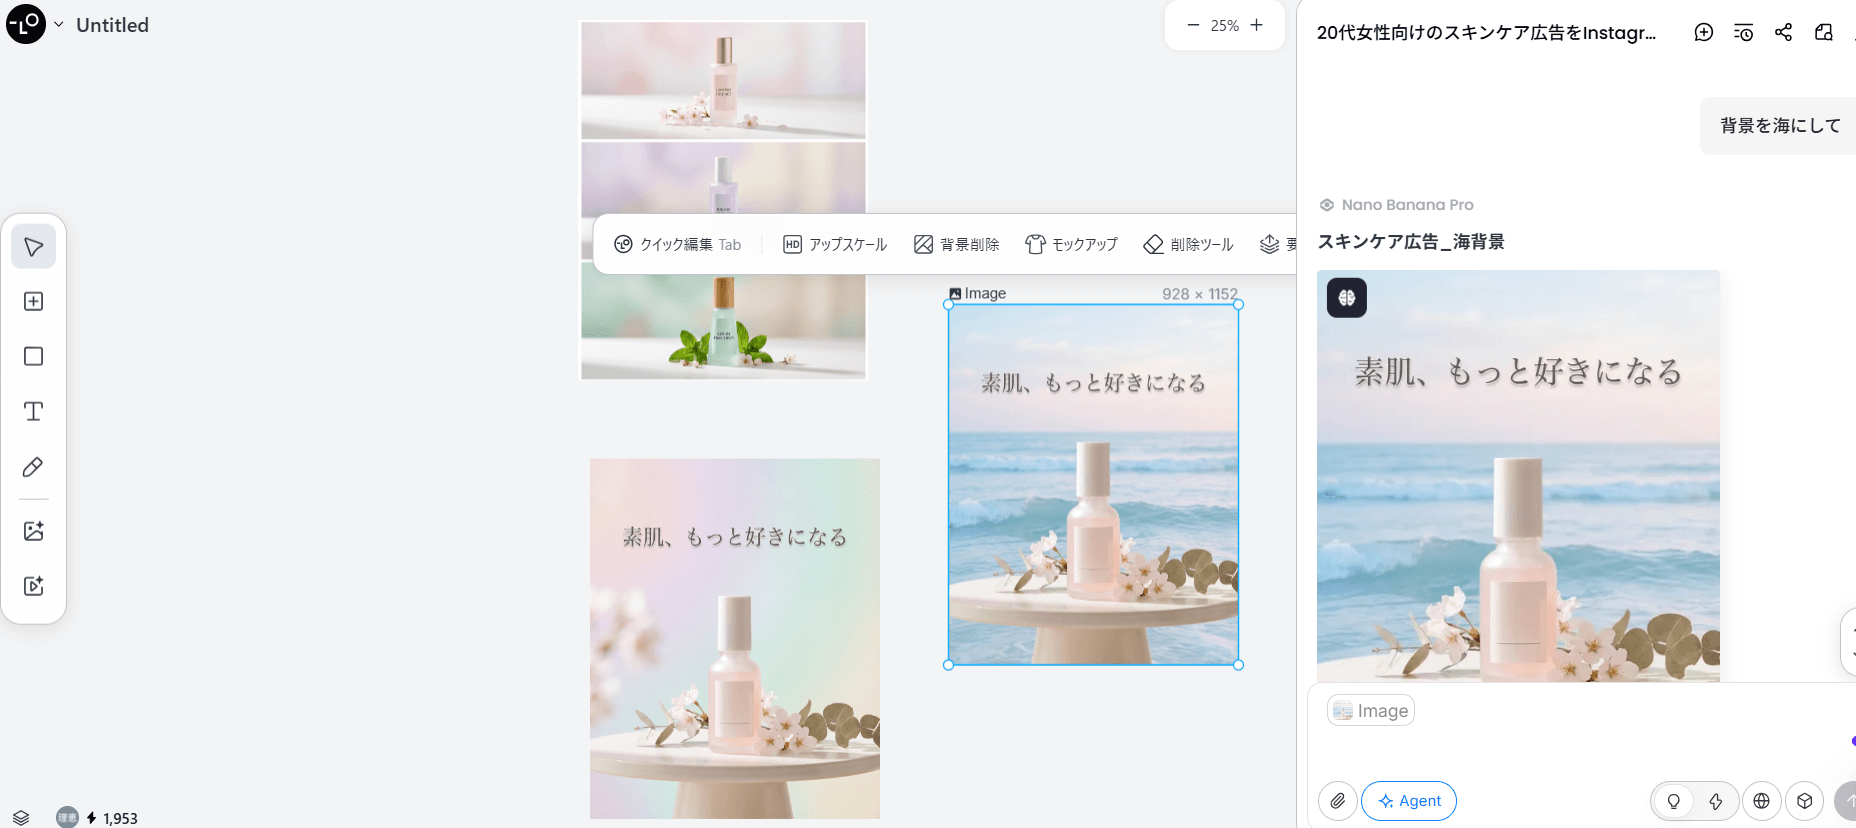The width and height of the screenshot is (1856, 828).
Task: Select the cursor/select tool in left toolbar
Action: pos(33,247)
